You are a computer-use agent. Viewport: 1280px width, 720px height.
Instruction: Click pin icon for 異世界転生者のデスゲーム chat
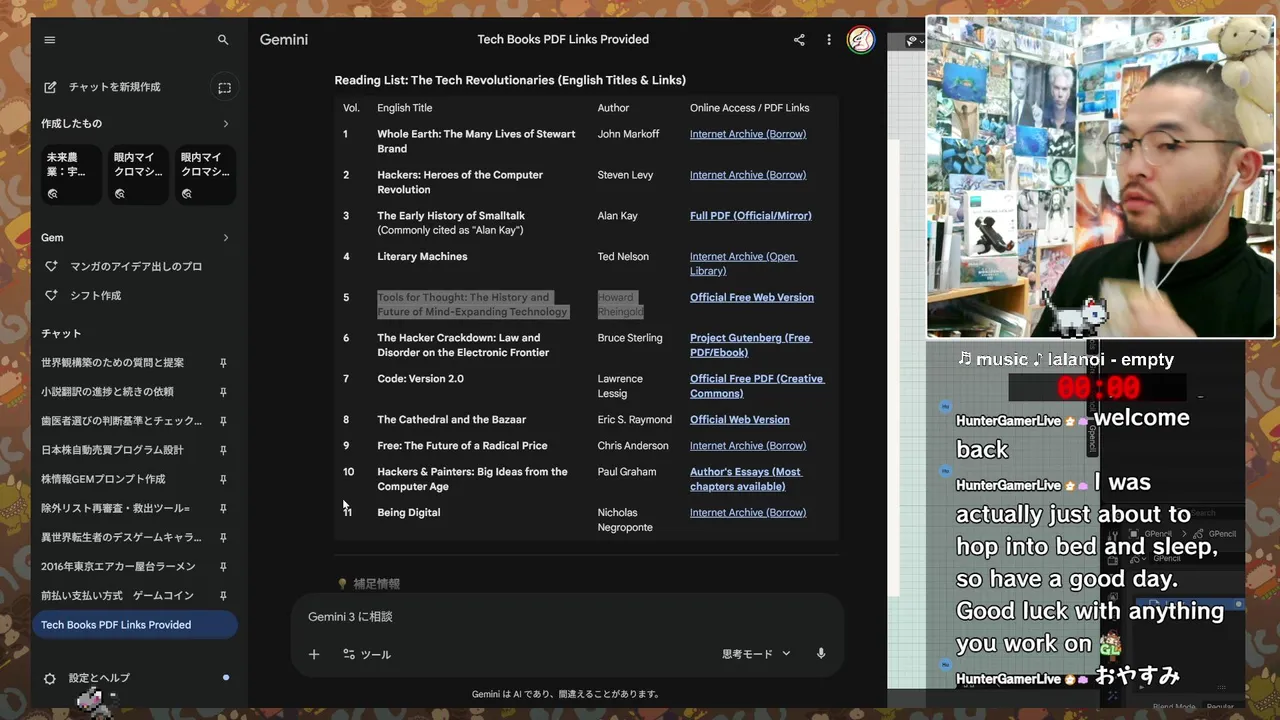click(223, 537)
